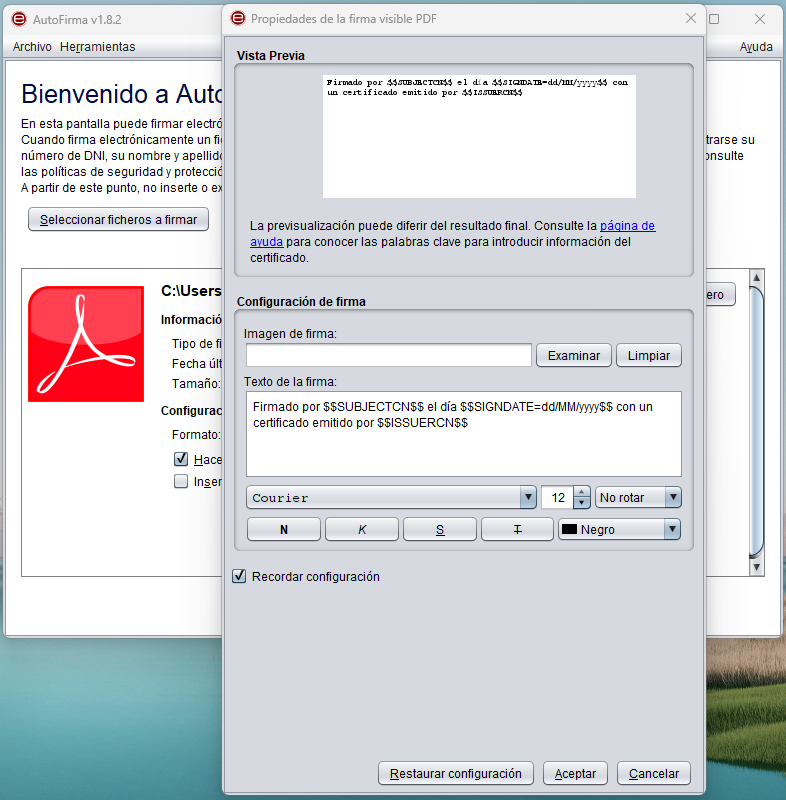786x800 pixels.
Task: Toggle underline S formatting button
Action: point(440,530)
